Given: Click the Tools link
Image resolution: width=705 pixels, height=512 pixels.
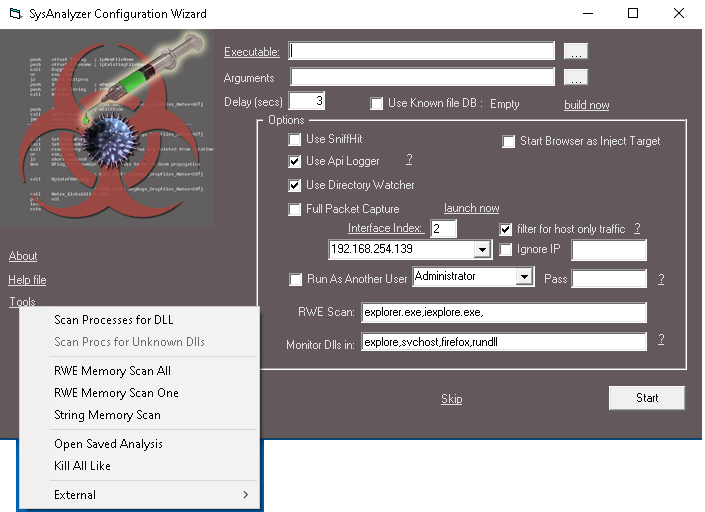Looking at the screenshot, I should [22, 302].
